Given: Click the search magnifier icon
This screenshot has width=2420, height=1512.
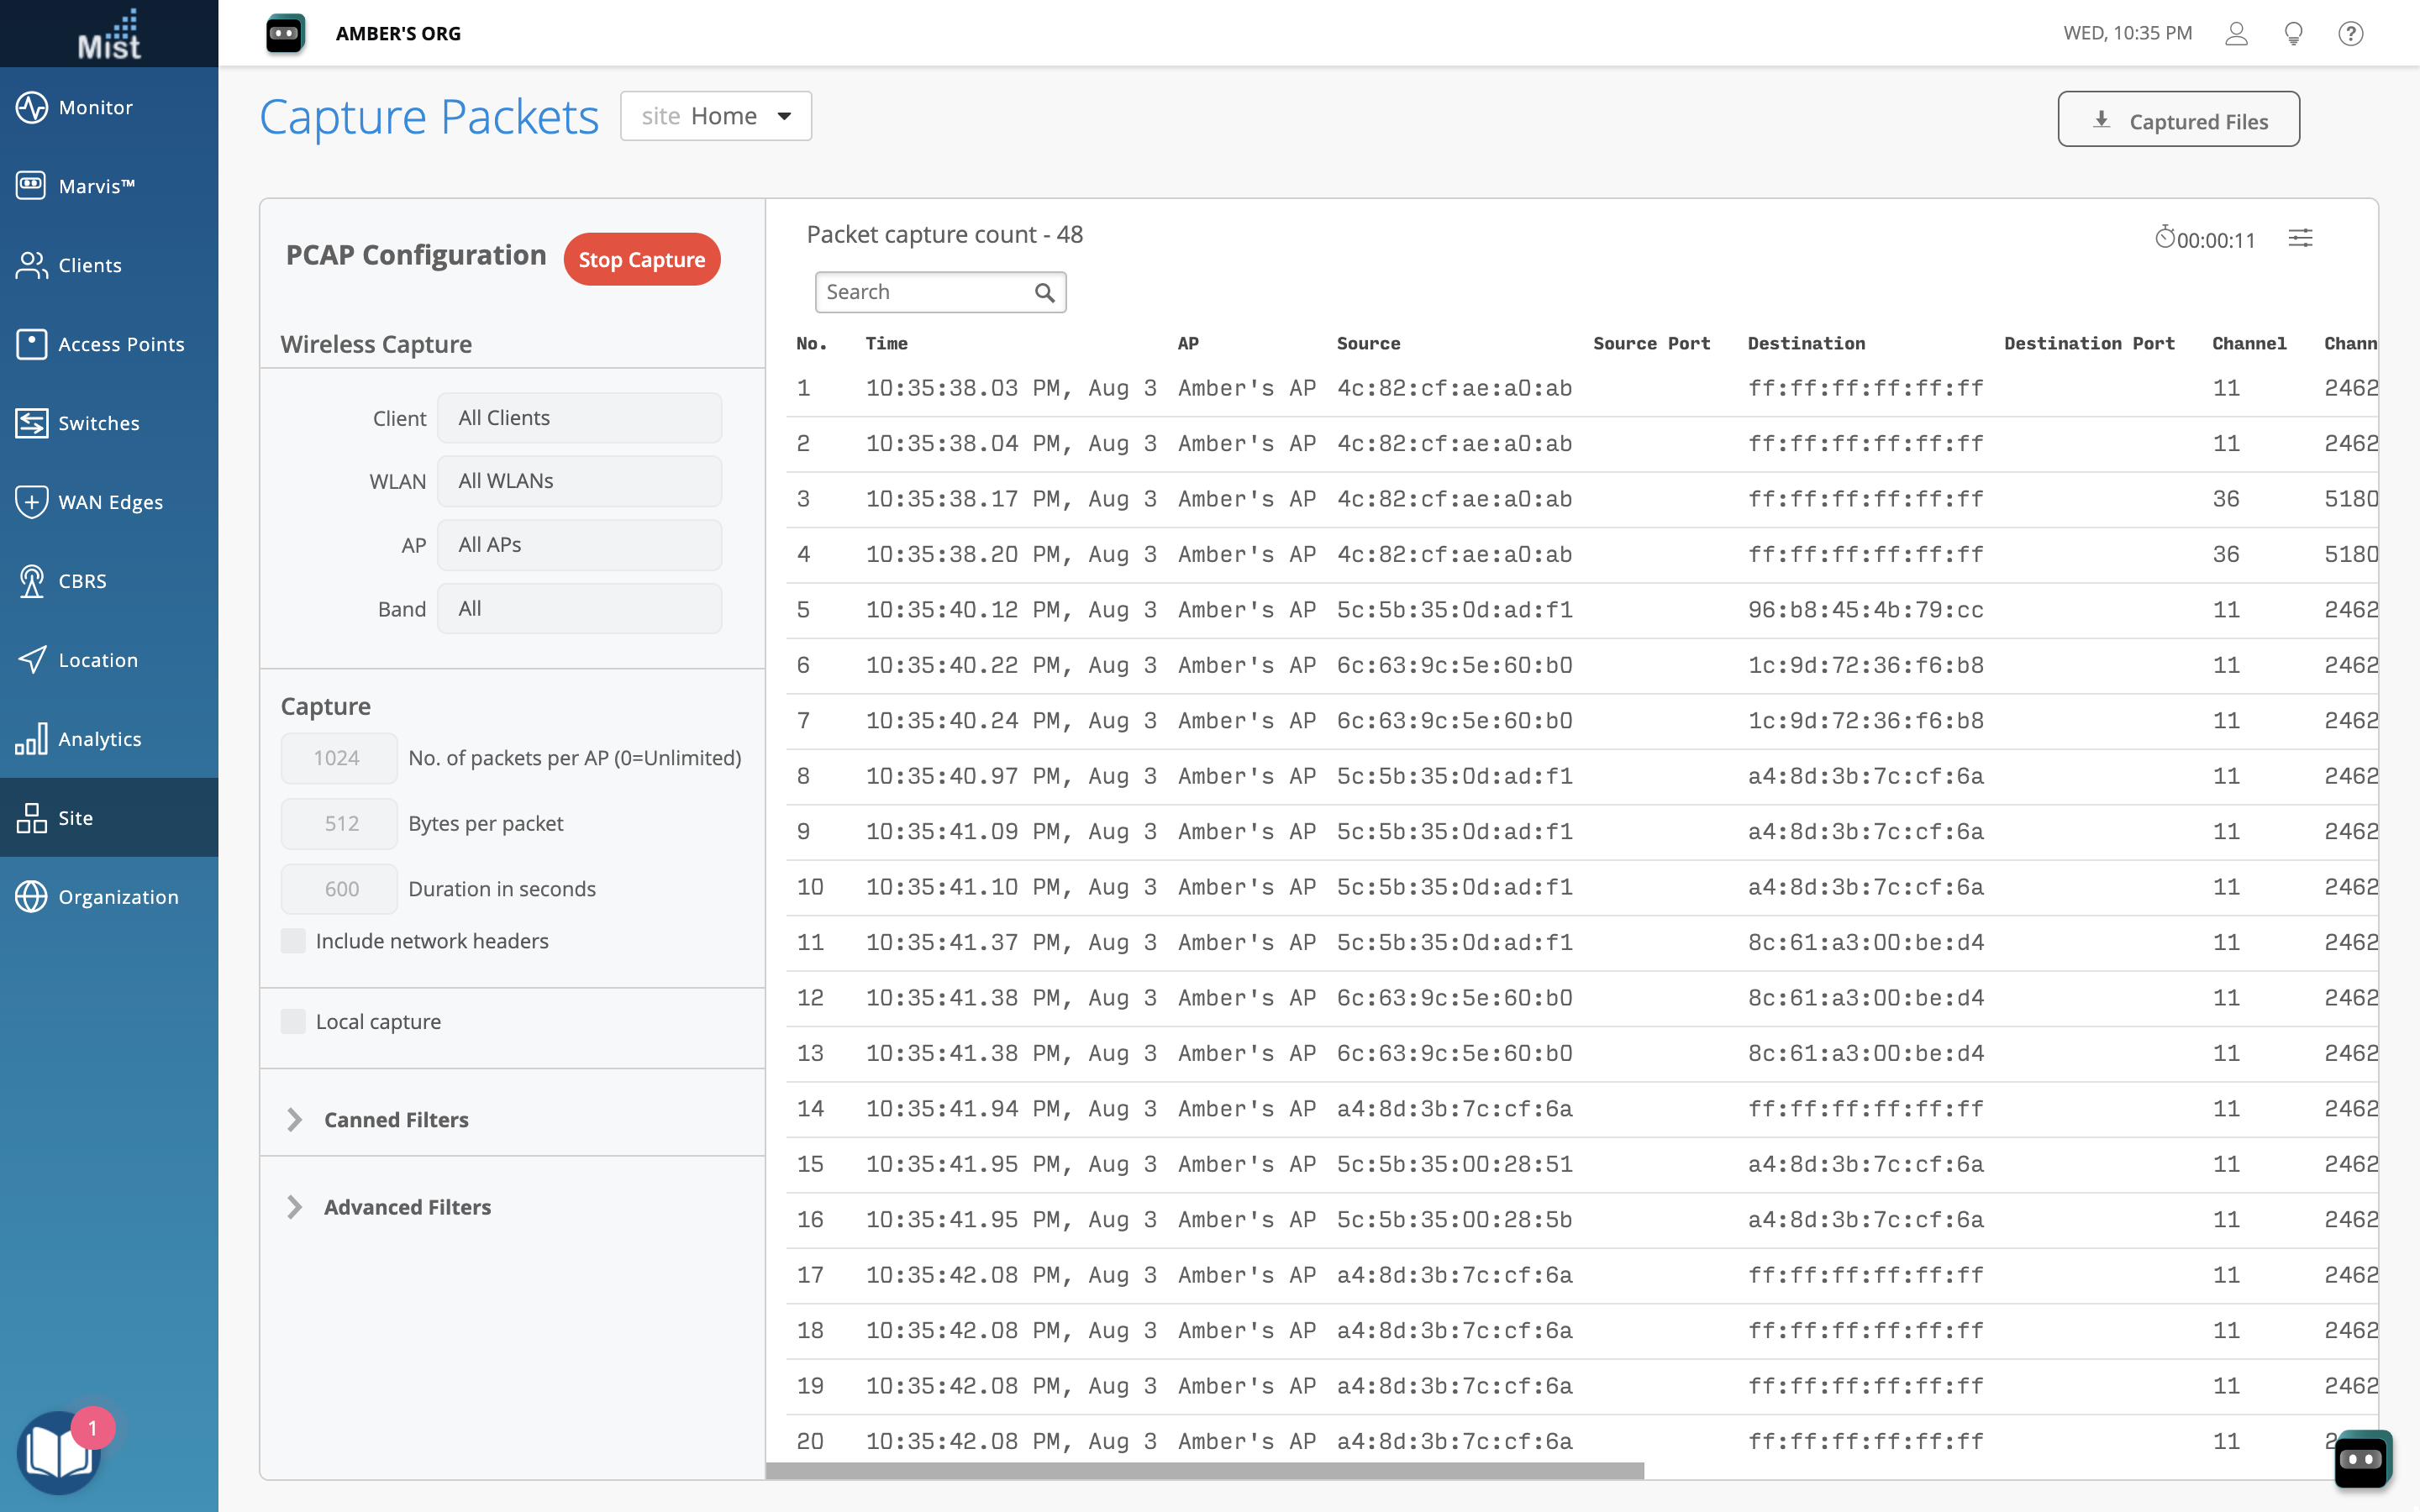Looking at the screenshot, I should click(1044, 292).
